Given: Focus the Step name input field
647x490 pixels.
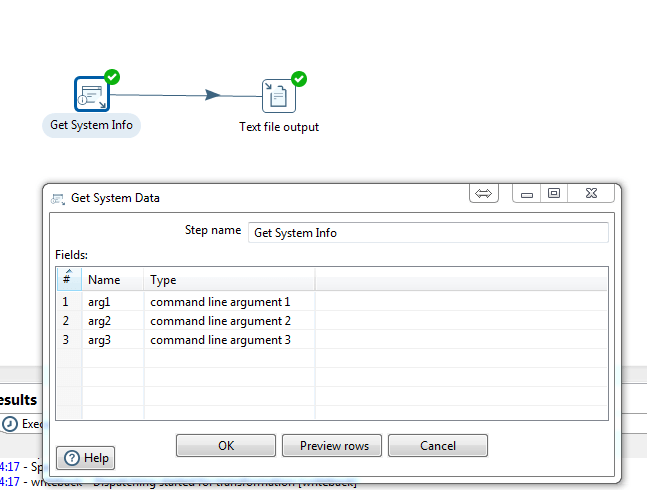Looking at the screenshot, I should [427, 232].
